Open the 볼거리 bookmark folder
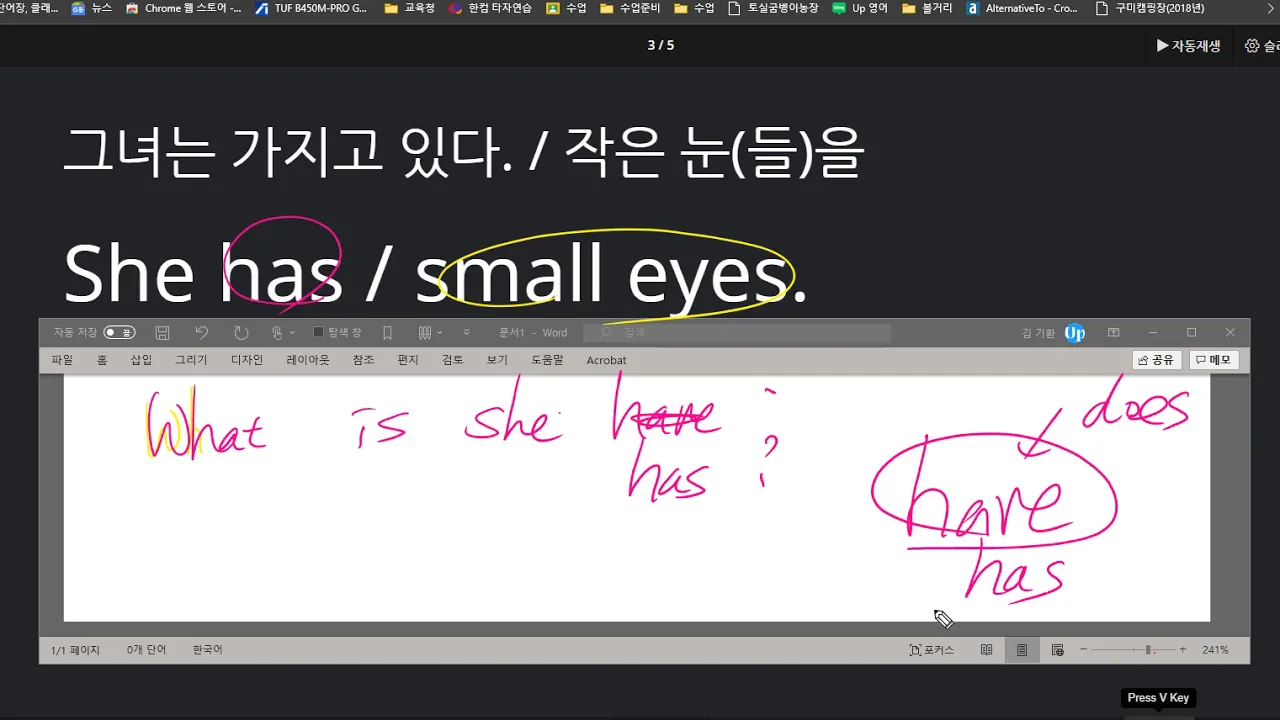 tap(927, 8)
